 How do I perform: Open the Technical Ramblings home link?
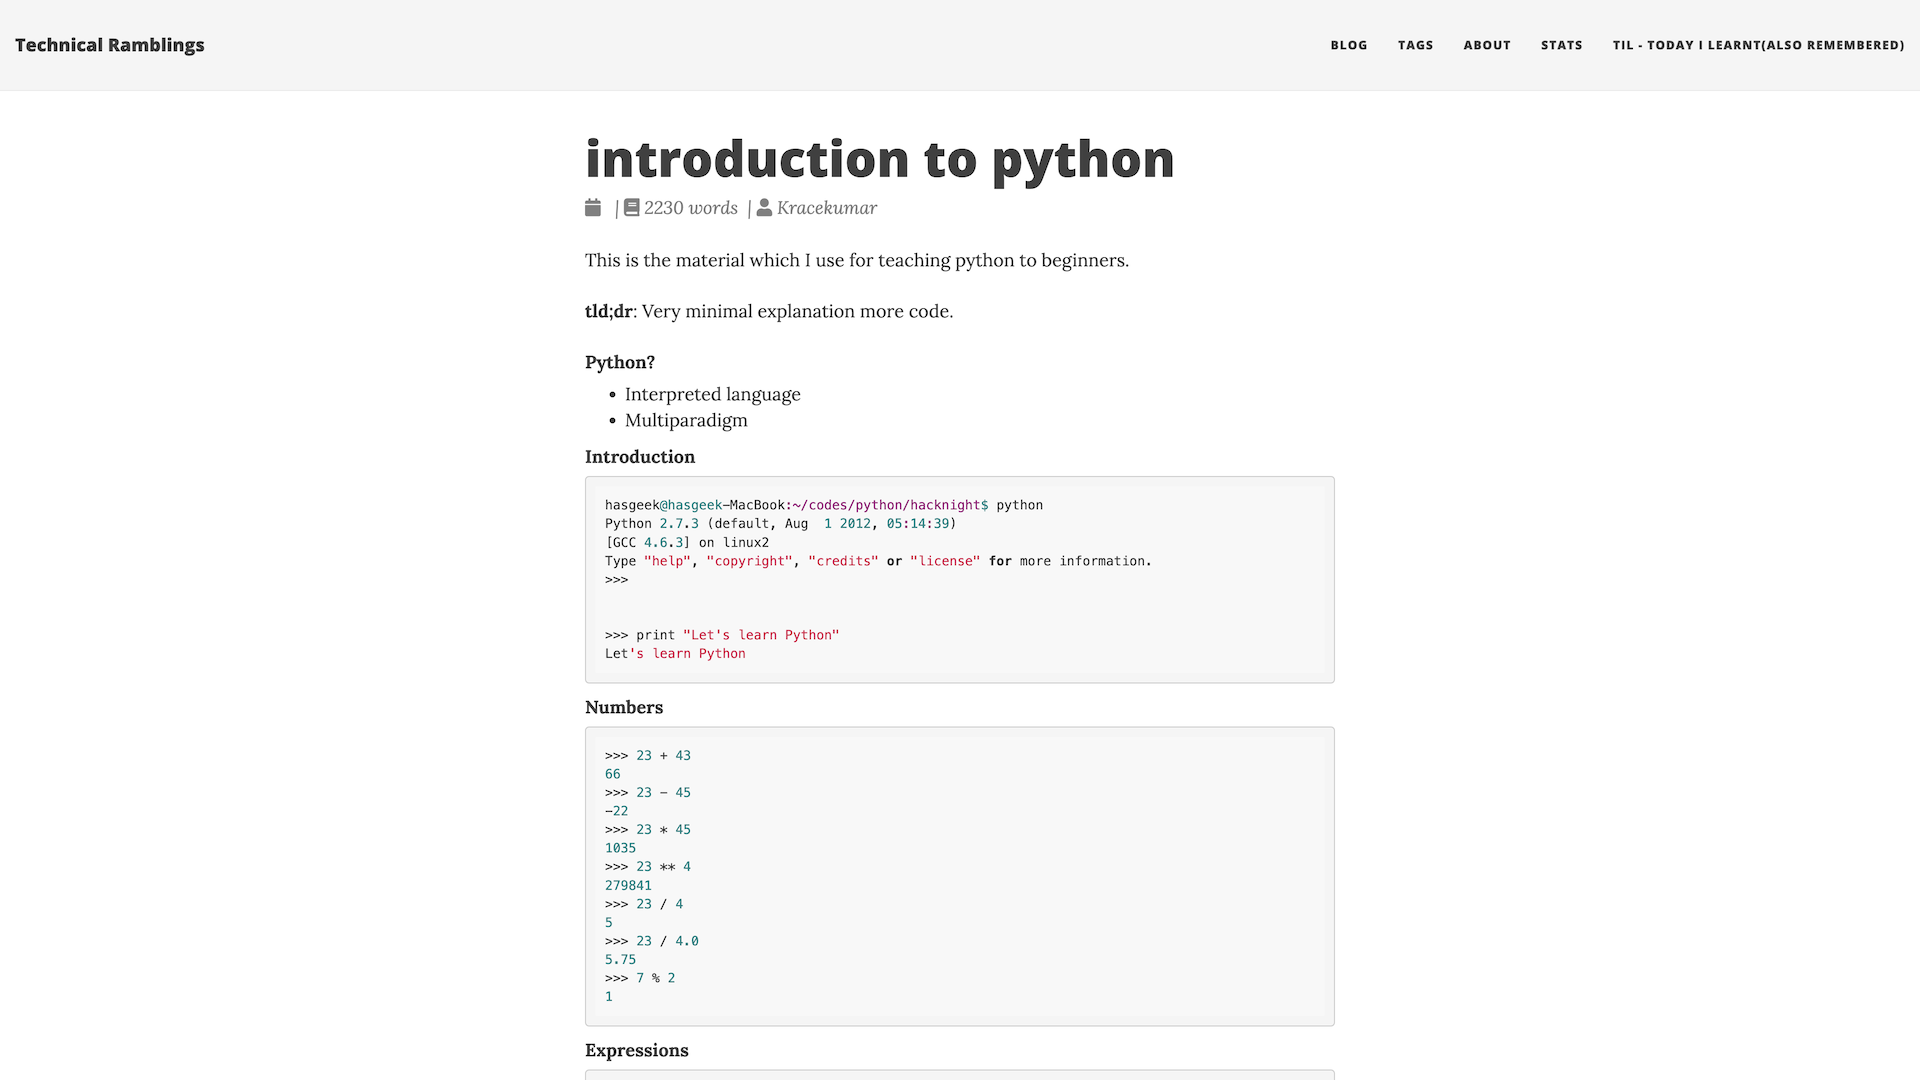[109, 45]
